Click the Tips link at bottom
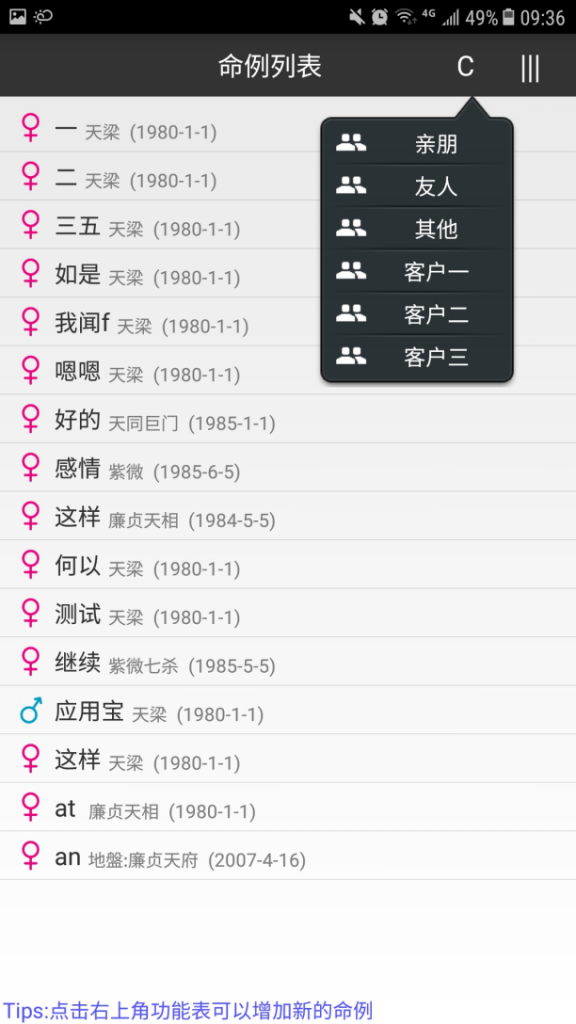The width and height of the screenshot is (576, 1024). click(x=188, y=1010)
